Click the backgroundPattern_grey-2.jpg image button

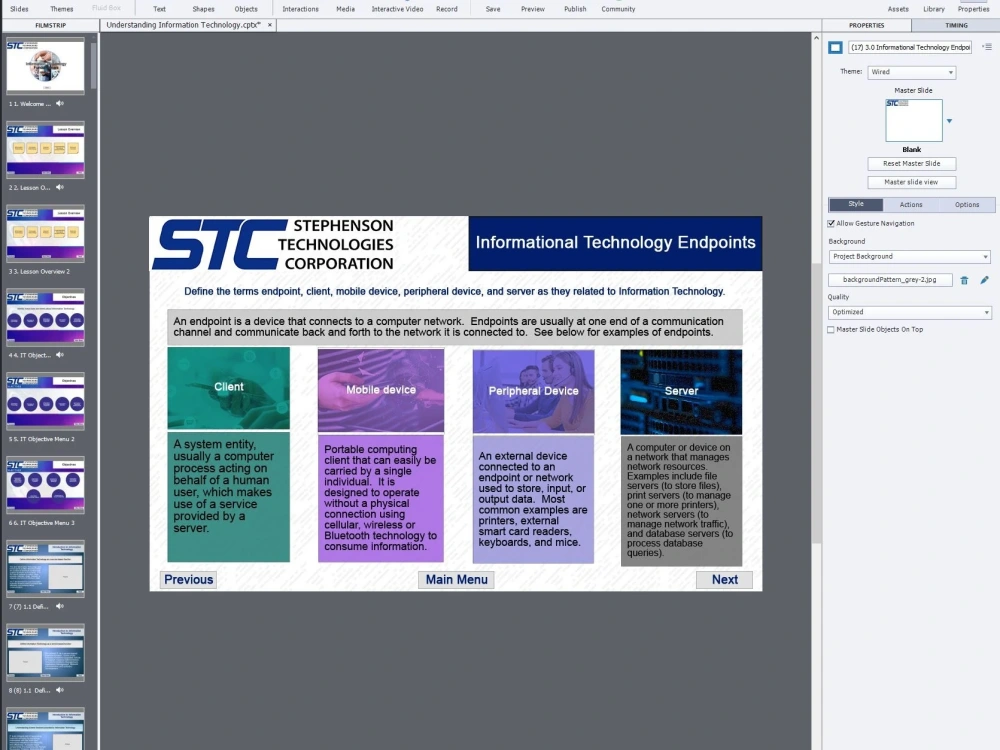click(890, 279)
